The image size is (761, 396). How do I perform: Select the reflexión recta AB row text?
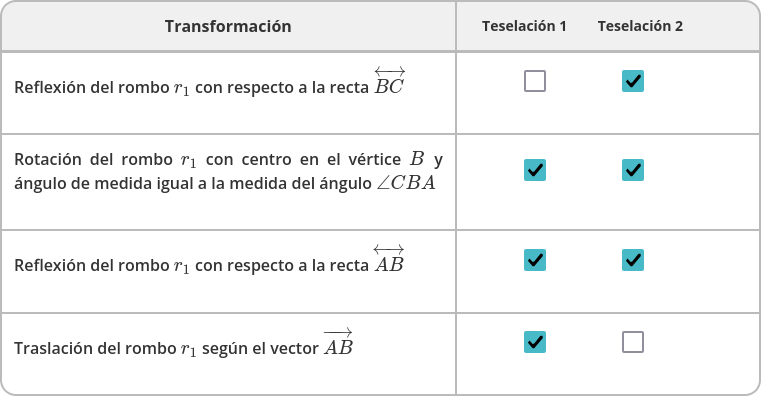(x=210, y=260)
